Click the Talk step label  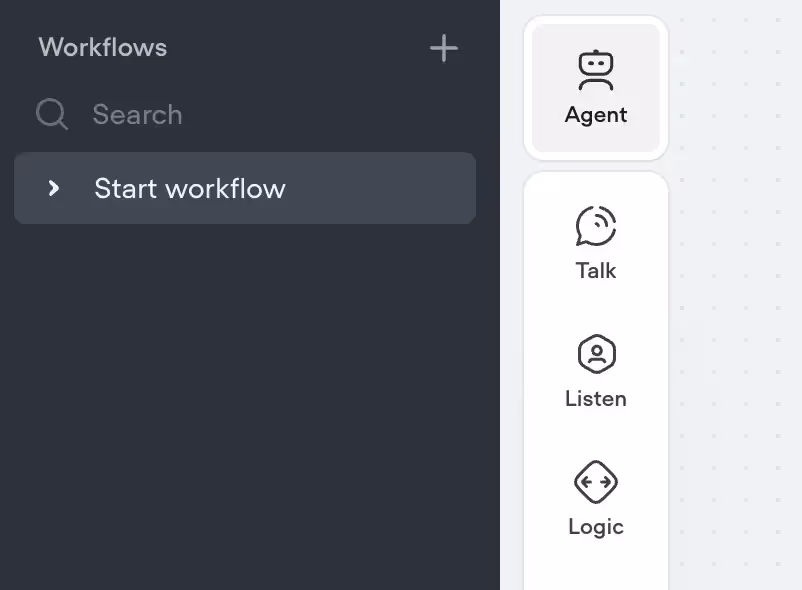(596, 270)
